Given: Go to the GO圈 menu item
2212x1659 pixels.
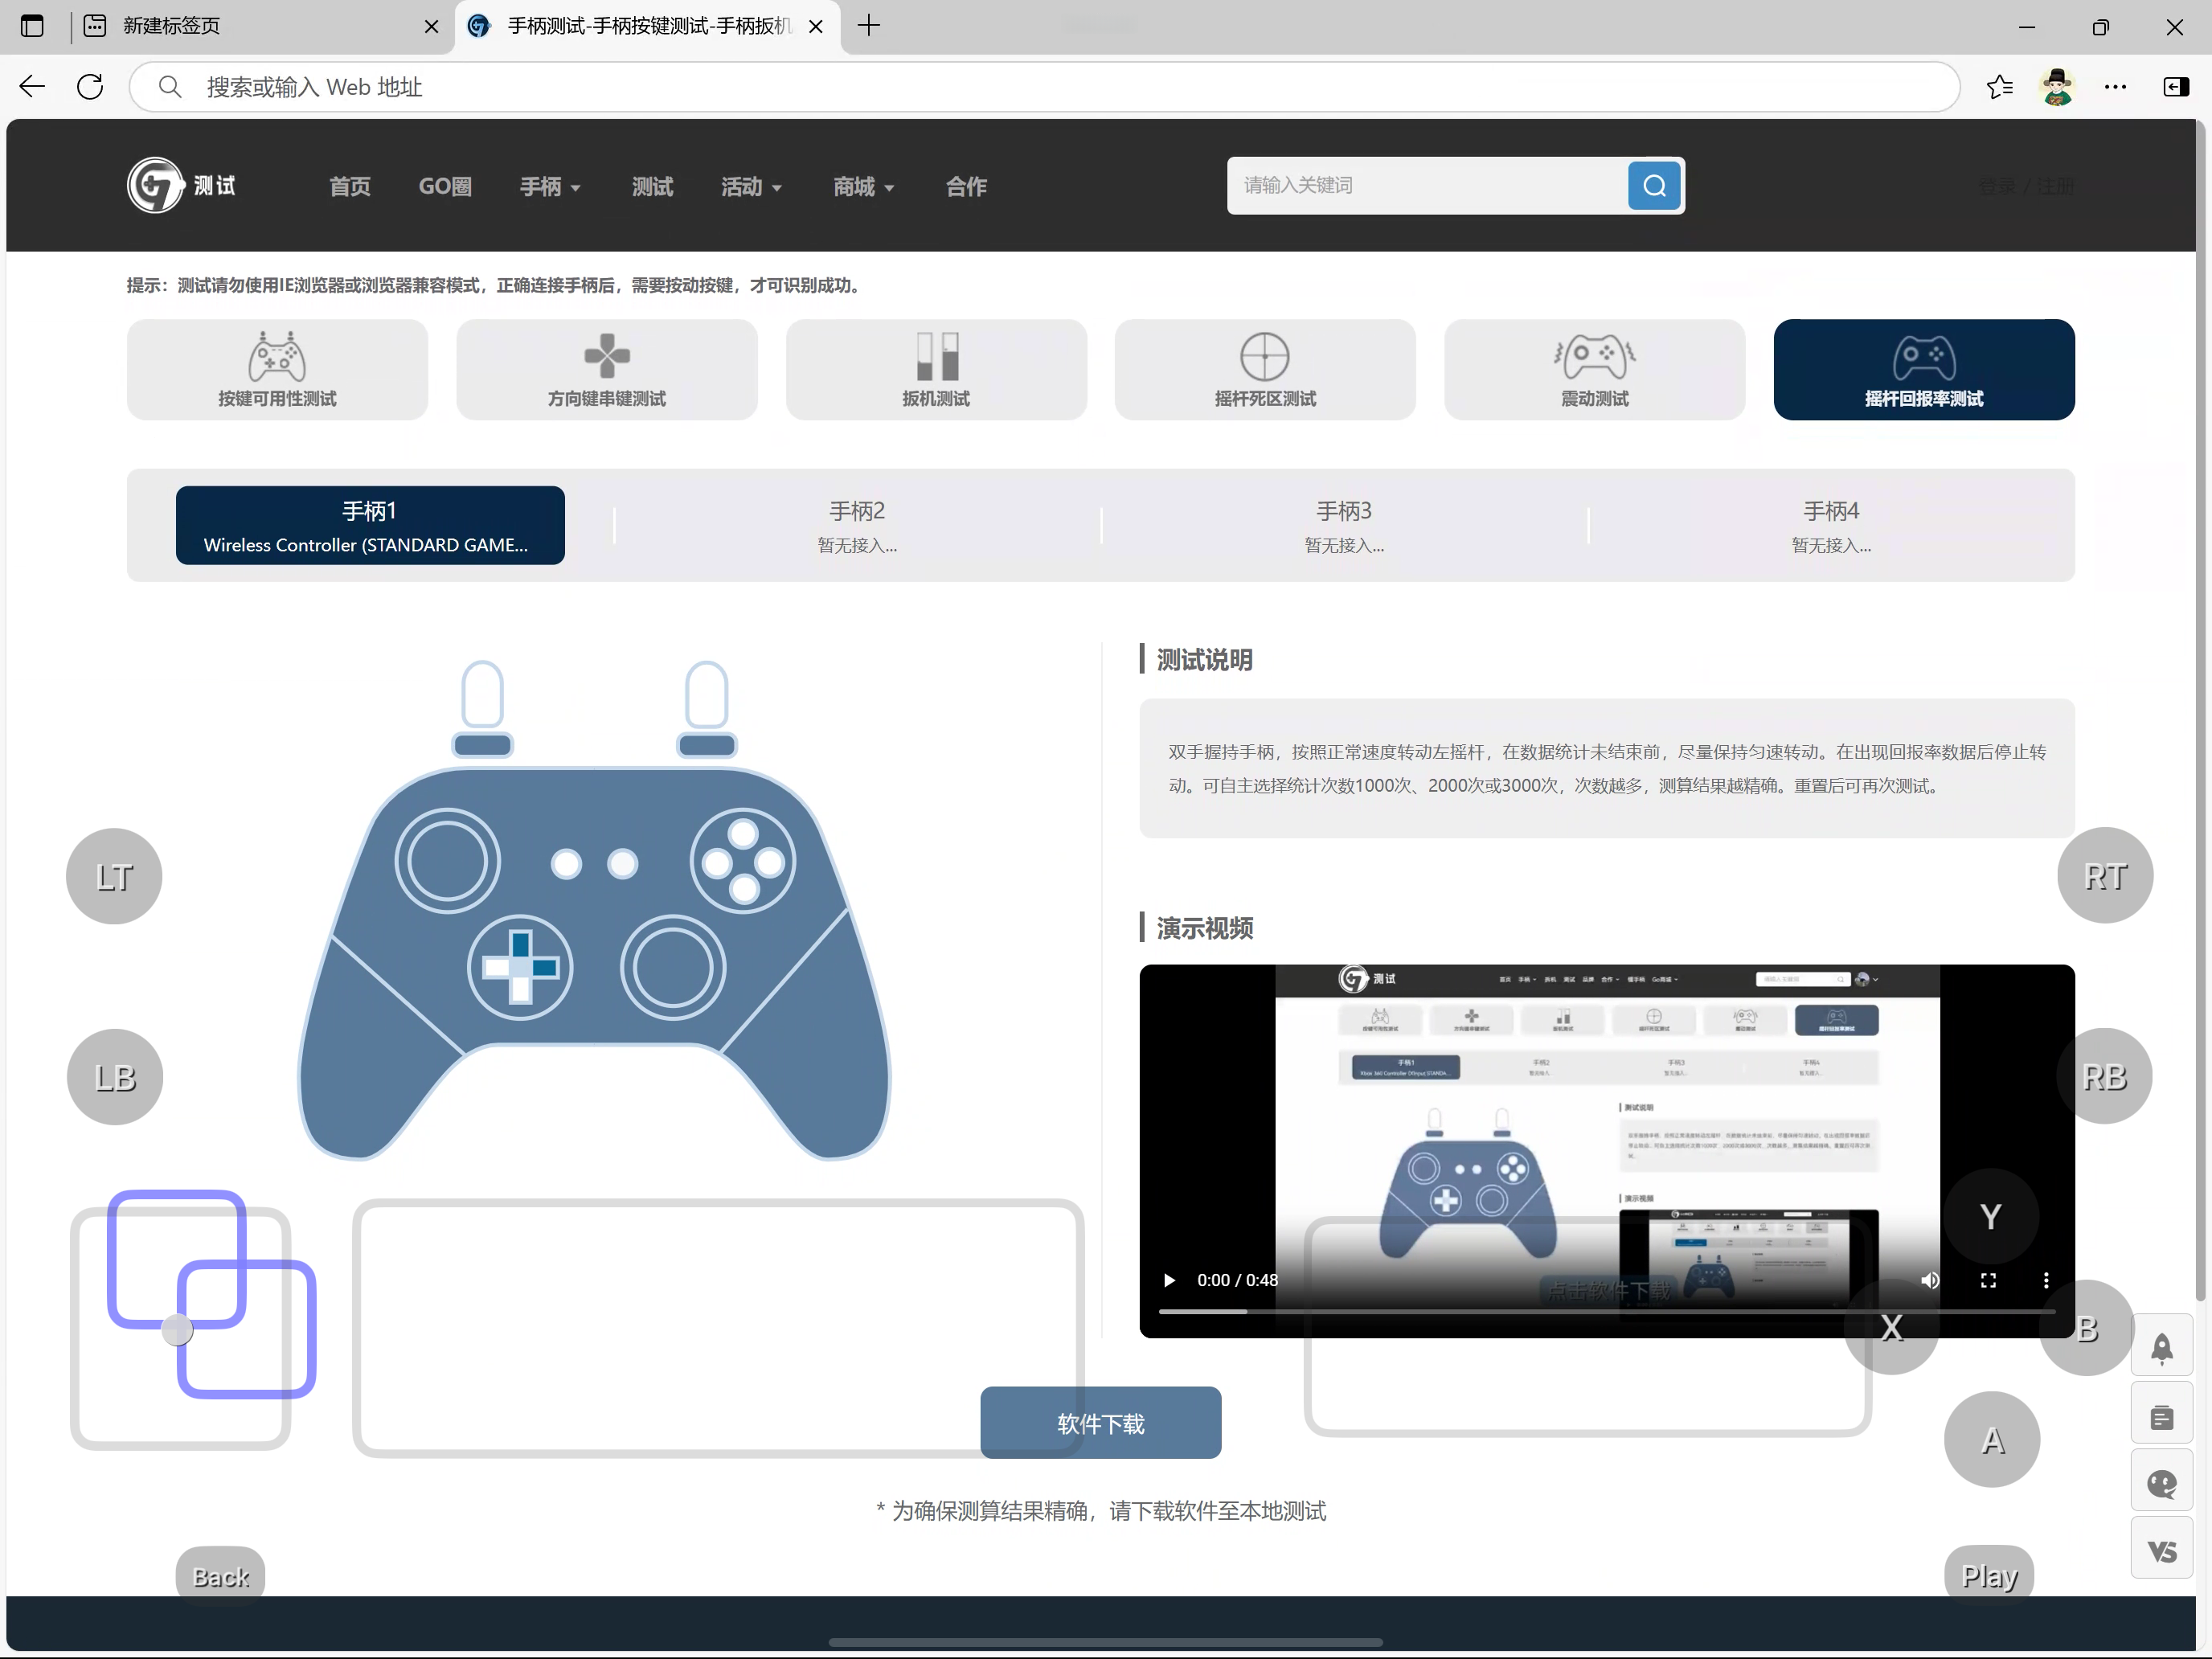Looking at the screenshot, I should point(444,186).
